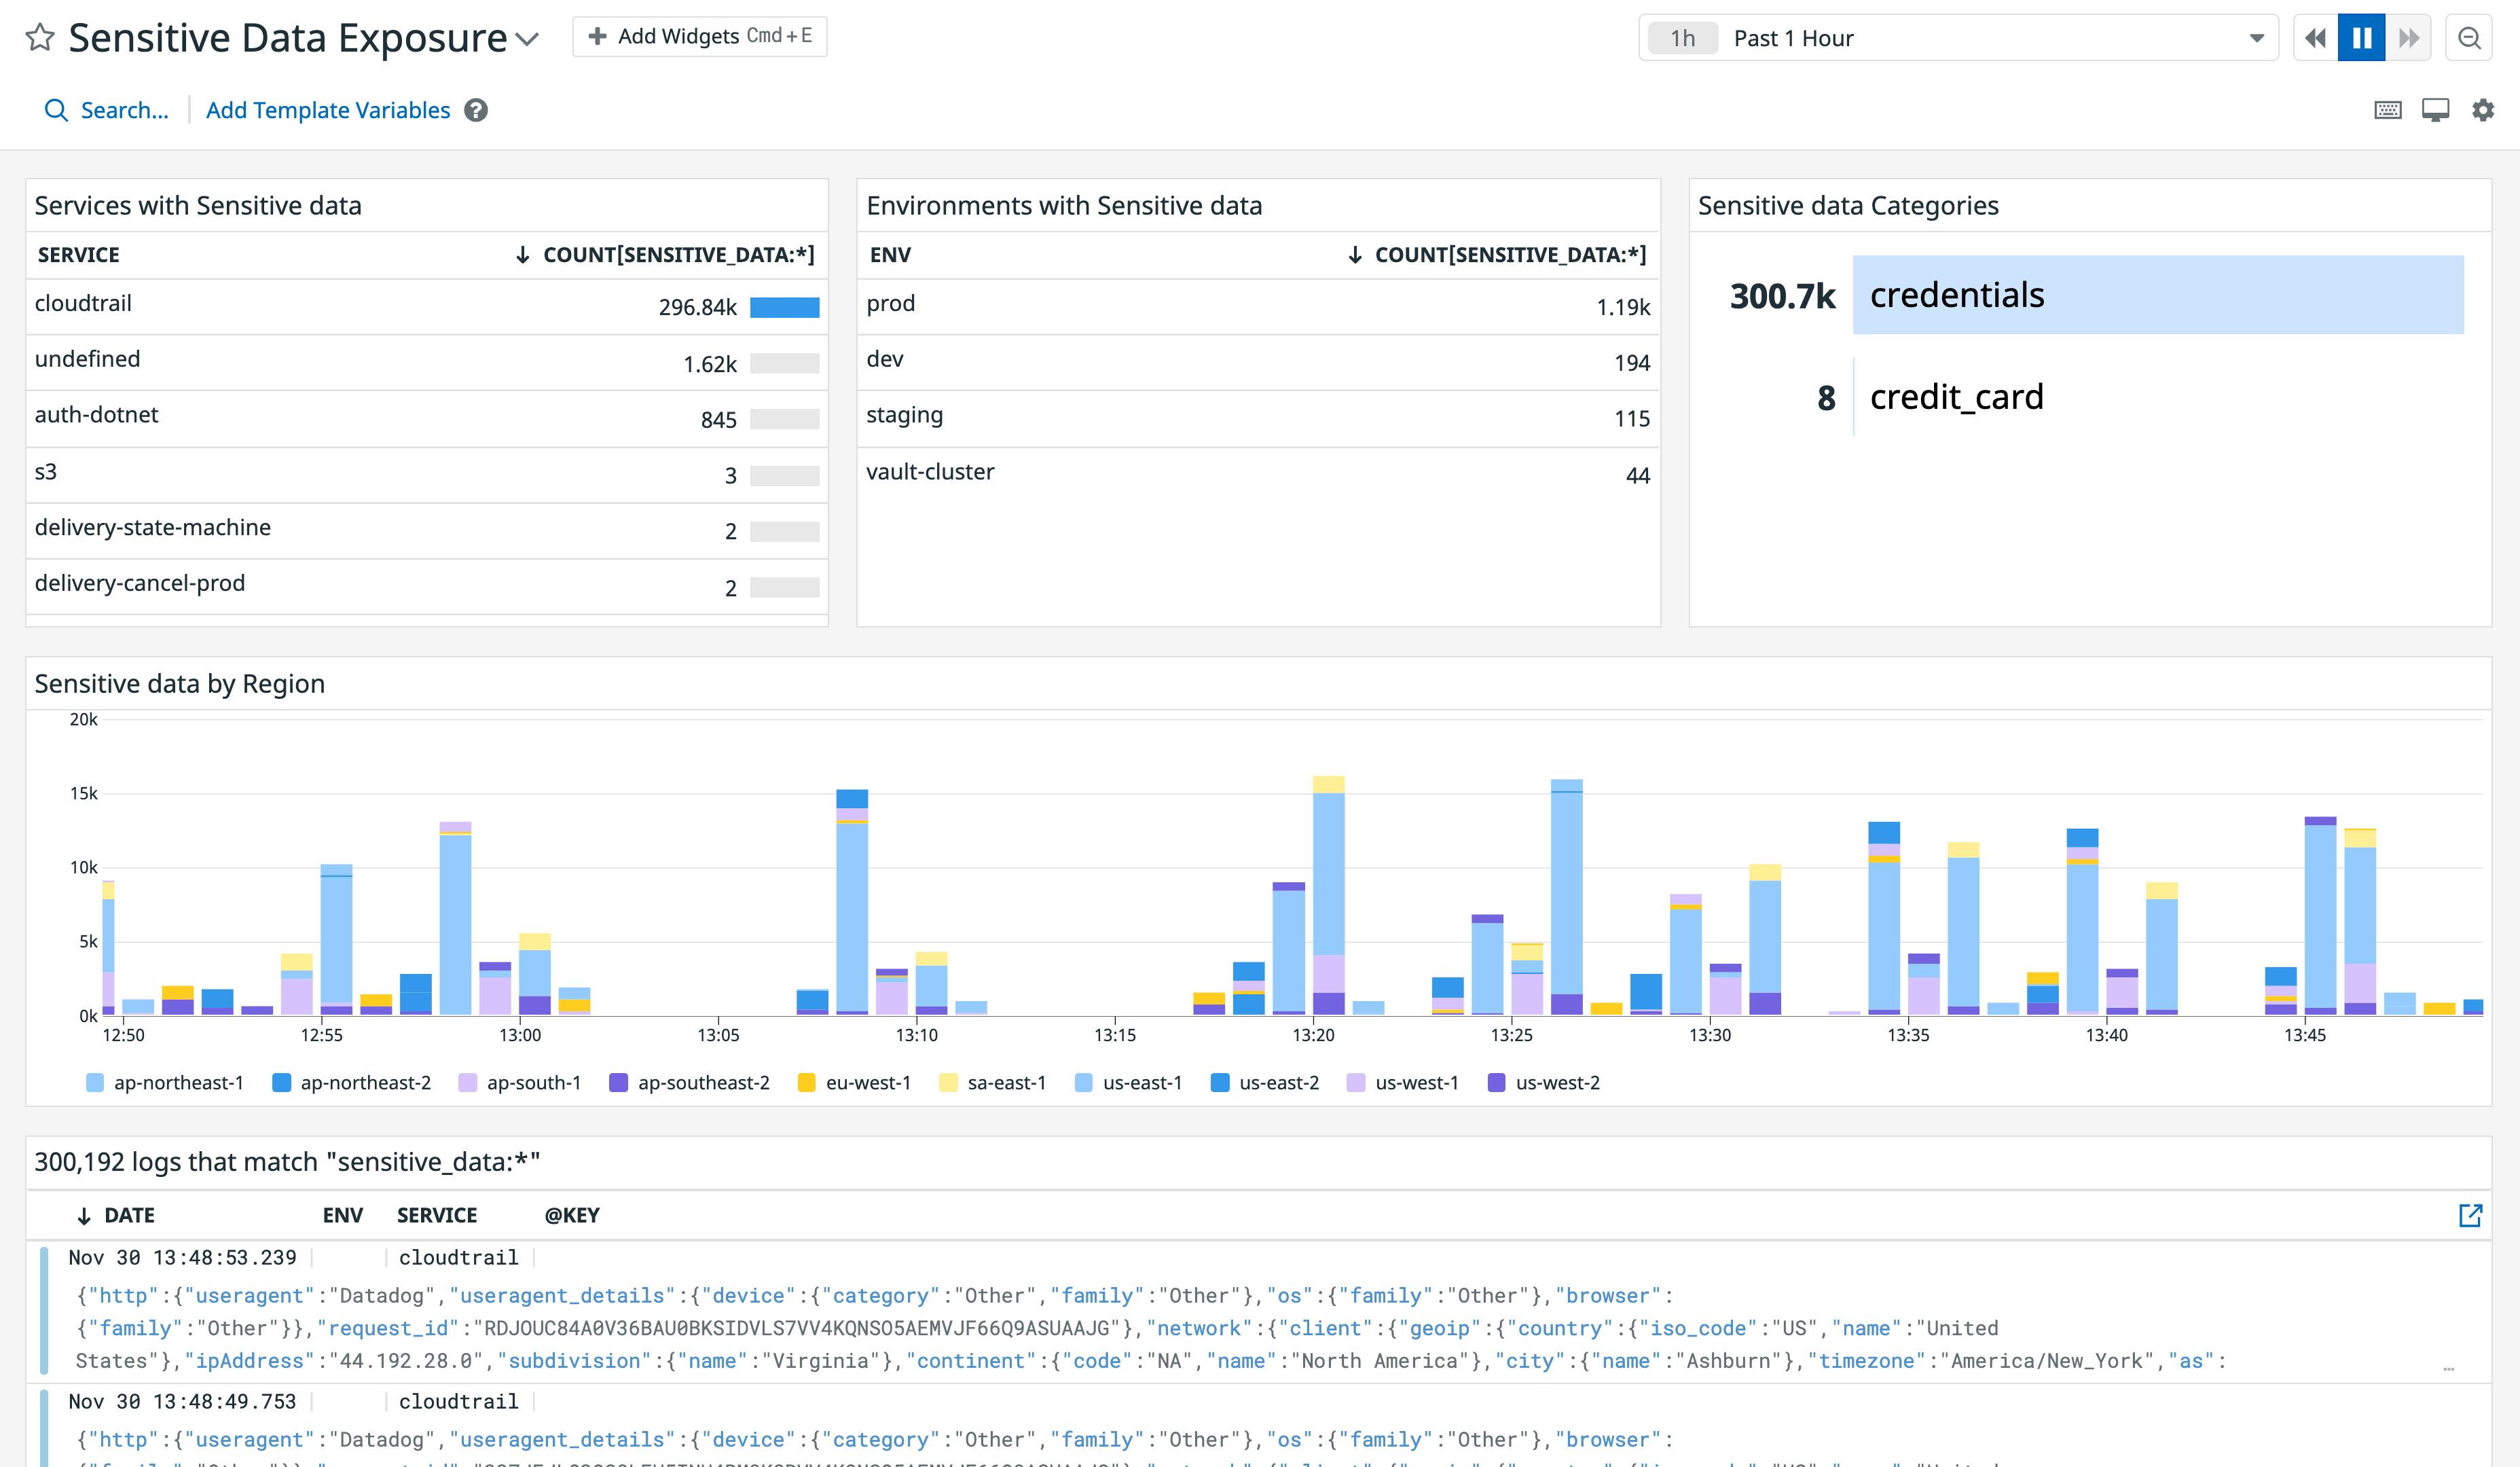Open dashboard settings gear
Image resolution: width=2520 pixels, height=1467 pixels.
2483,110
